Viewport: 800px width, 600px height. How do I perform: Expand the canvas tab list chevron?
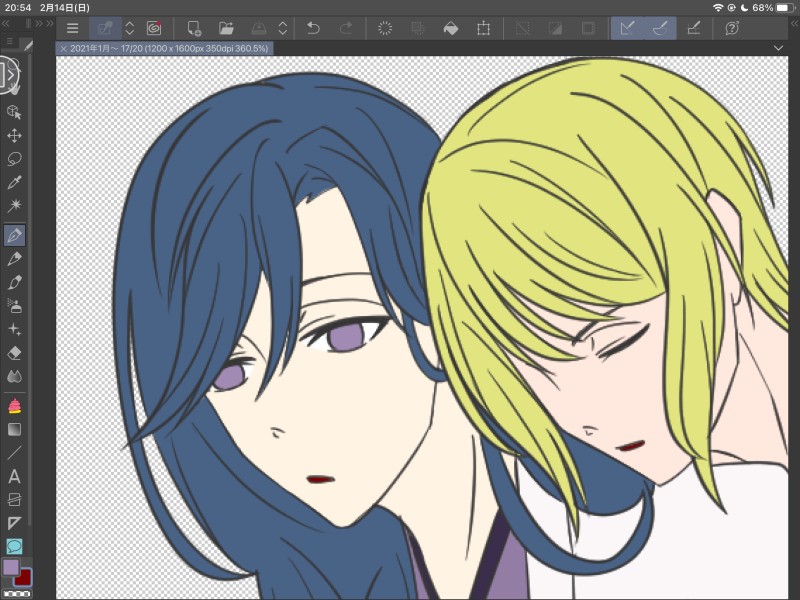(778, 48)
